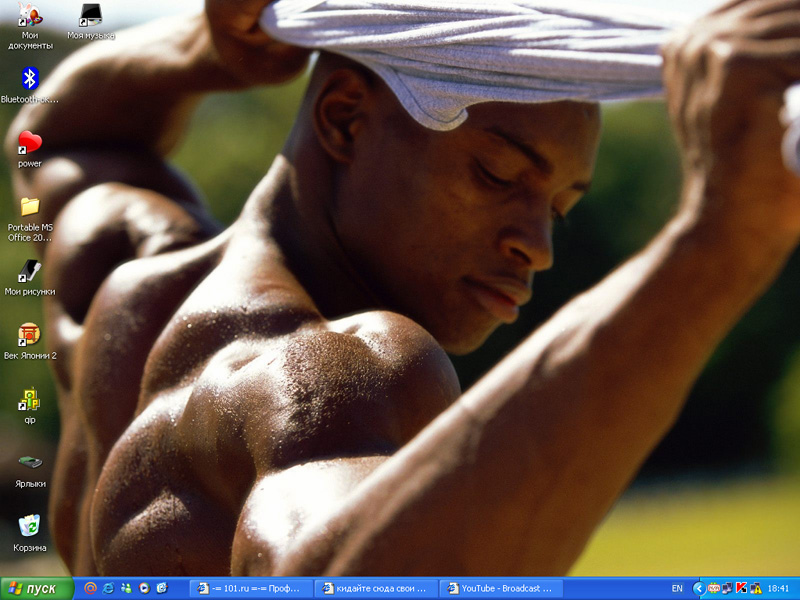Viewport: 800px width, 600px height.
Task: Switch to the YouTube Broadcast window
Action: pyautogui.click(x=501, y=589)
